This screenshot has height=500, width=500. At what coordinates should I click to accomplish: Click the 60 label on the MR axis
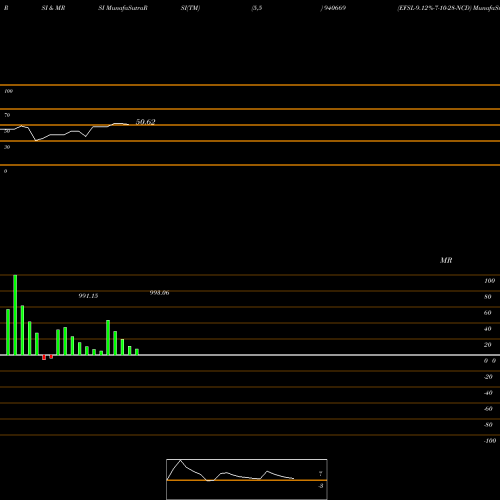487,313
